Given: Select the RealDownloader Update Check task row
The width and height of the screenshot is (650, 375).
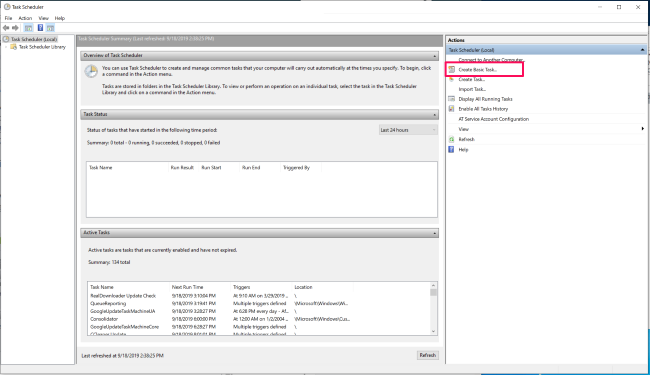Looking at the screenshot, I should 259,296.
